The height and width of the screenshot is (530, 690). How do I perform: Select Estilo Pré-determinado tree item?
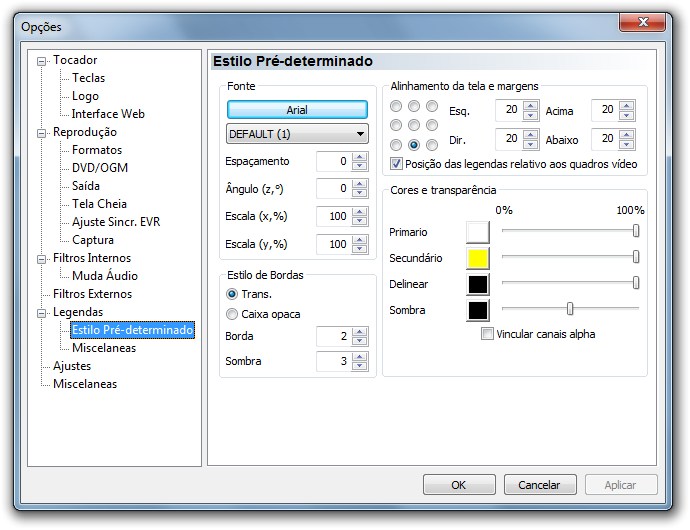(x=132, y=330)
